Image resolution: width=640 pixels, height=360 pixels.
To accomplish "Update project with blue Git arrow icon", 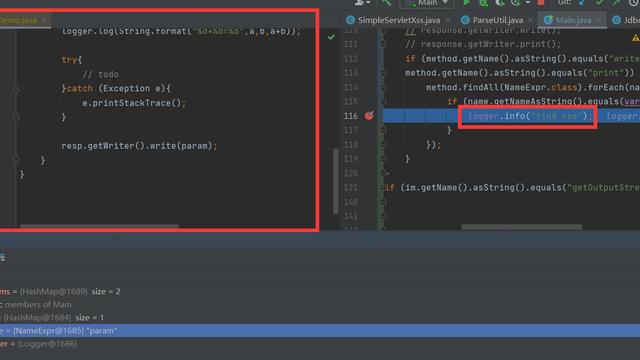I will 582,3.
